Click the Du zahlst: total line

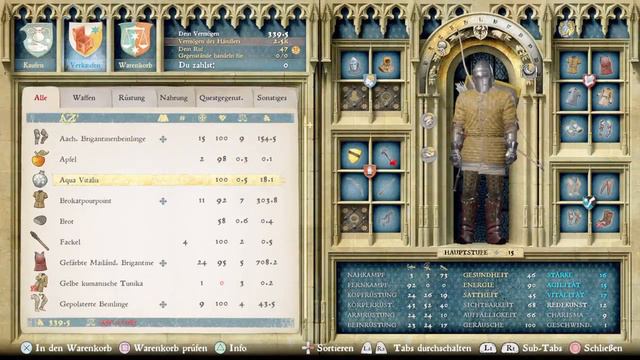pyautogui.click(x=233, y=65)
